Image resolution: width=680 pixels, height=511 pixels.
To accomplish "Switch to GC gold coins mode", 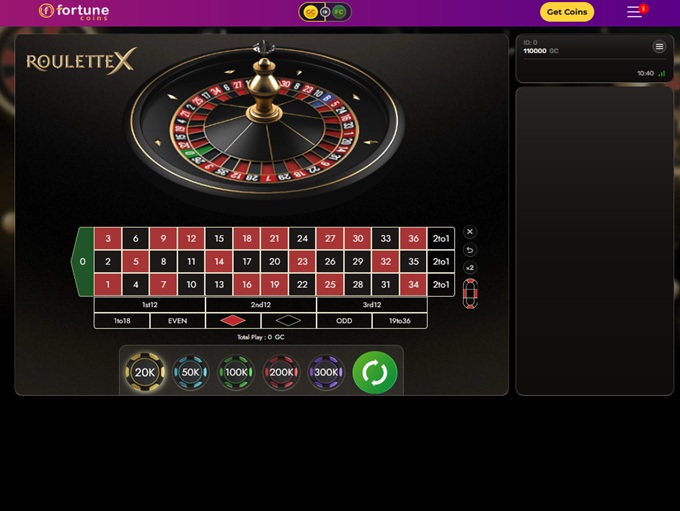I will point(311,12).
